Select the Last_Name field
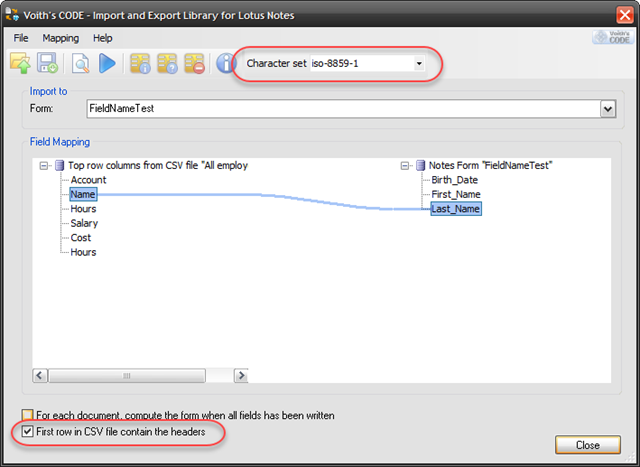Image resolution: width=640 pixels, height=467 pixels. (x=456, y=209)
